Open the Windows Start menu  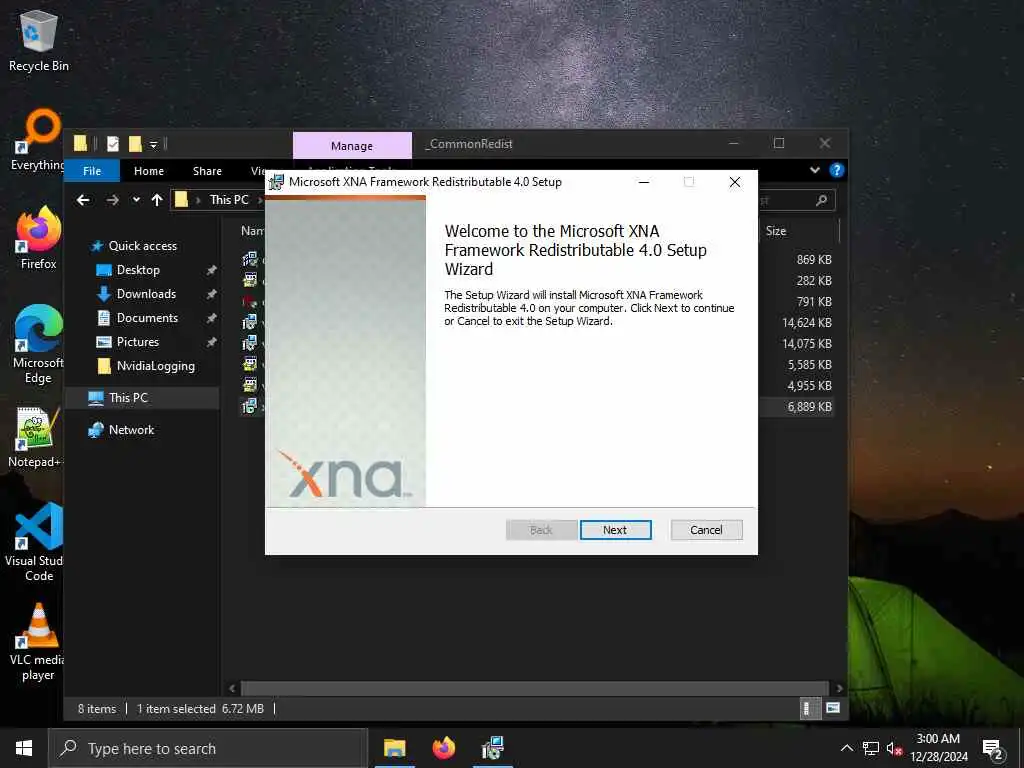coord(24,748)
